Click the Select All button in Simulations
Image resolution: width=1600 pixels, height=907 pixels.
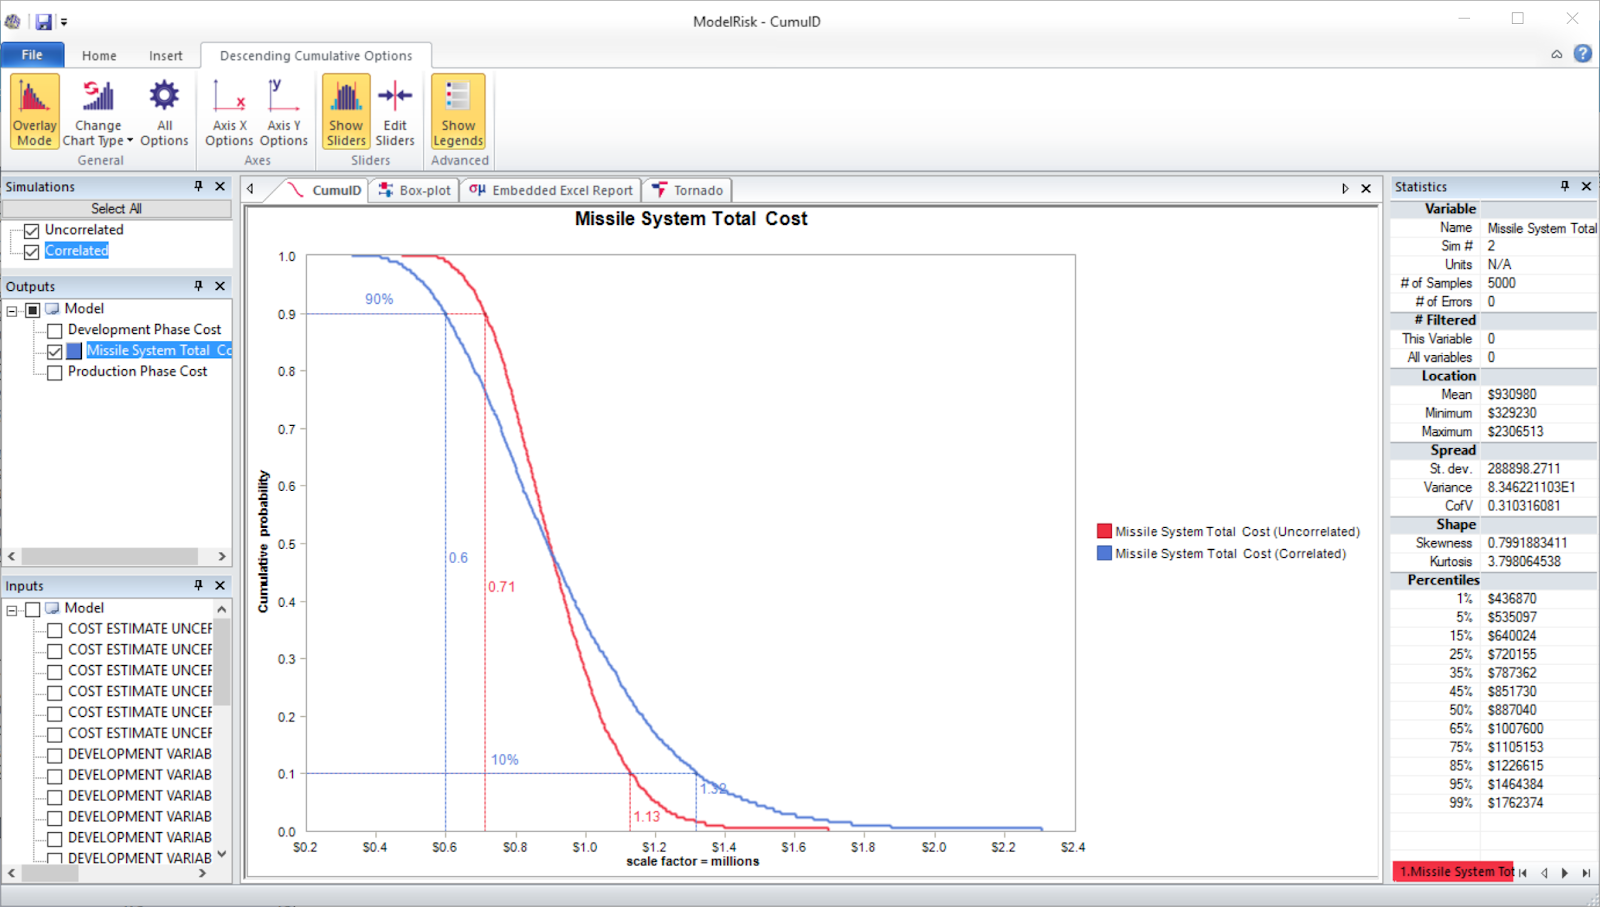(x=117, y=208)
